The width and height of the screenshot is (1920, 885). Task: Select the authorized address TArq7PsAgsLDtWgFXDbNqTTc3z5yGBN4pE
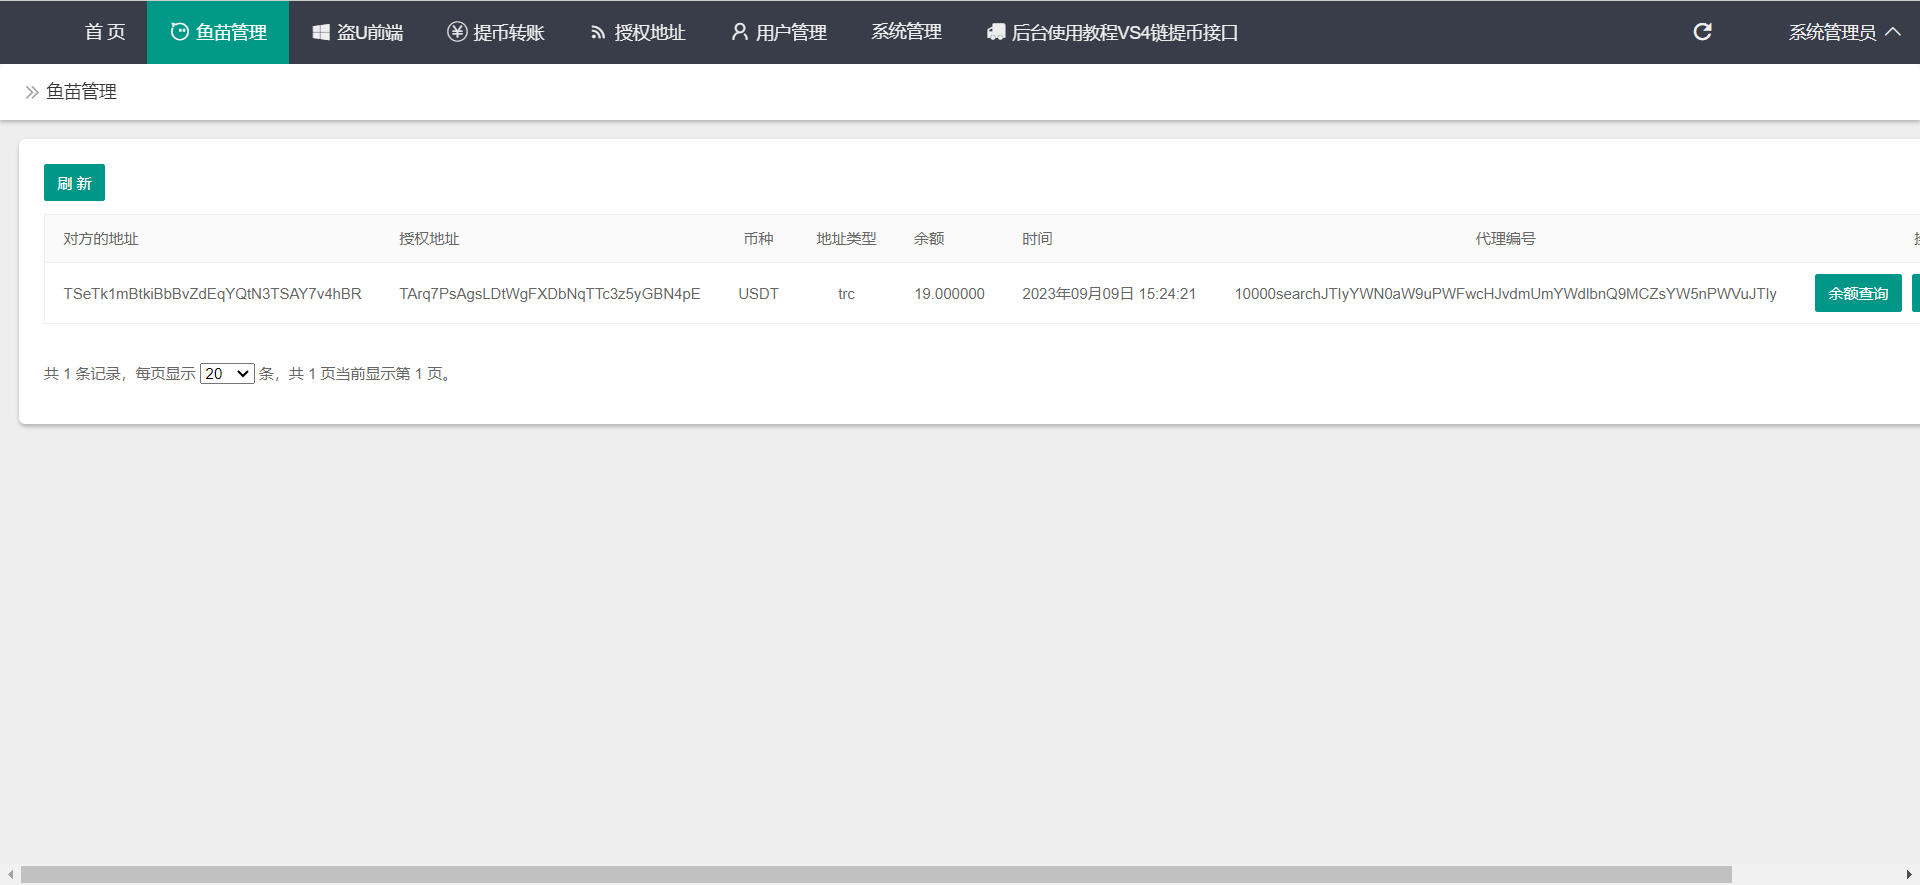click(x=550, y=294)
